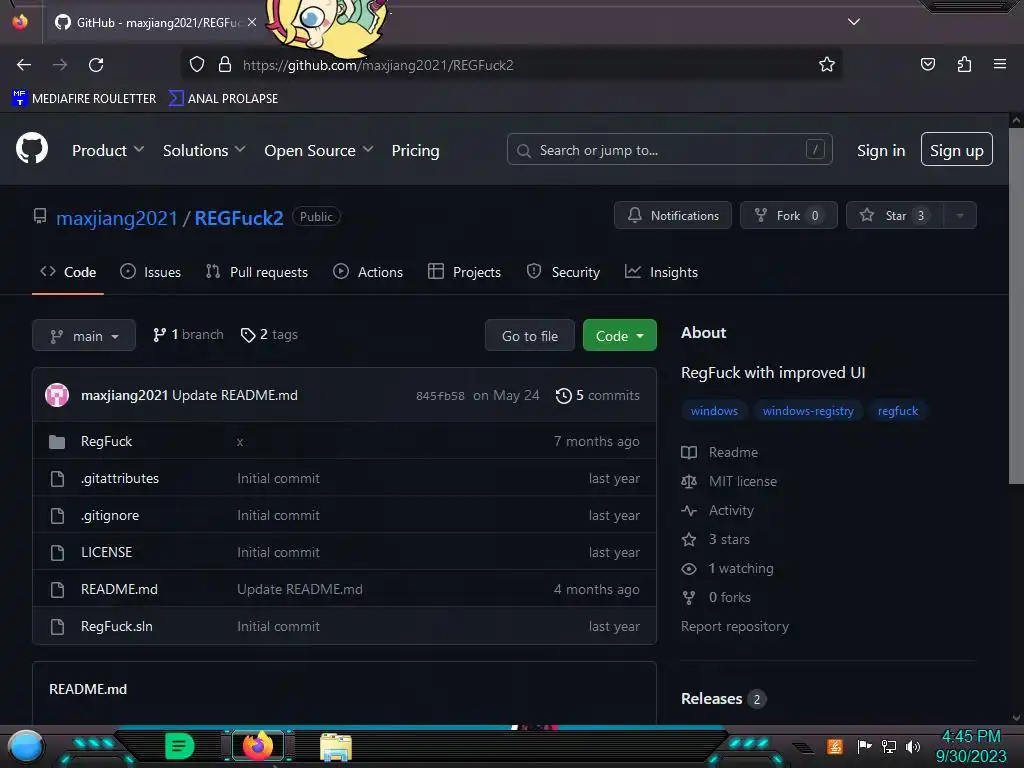
Task: Open the green Code clone dropdown
Action: tap(619, 335)
